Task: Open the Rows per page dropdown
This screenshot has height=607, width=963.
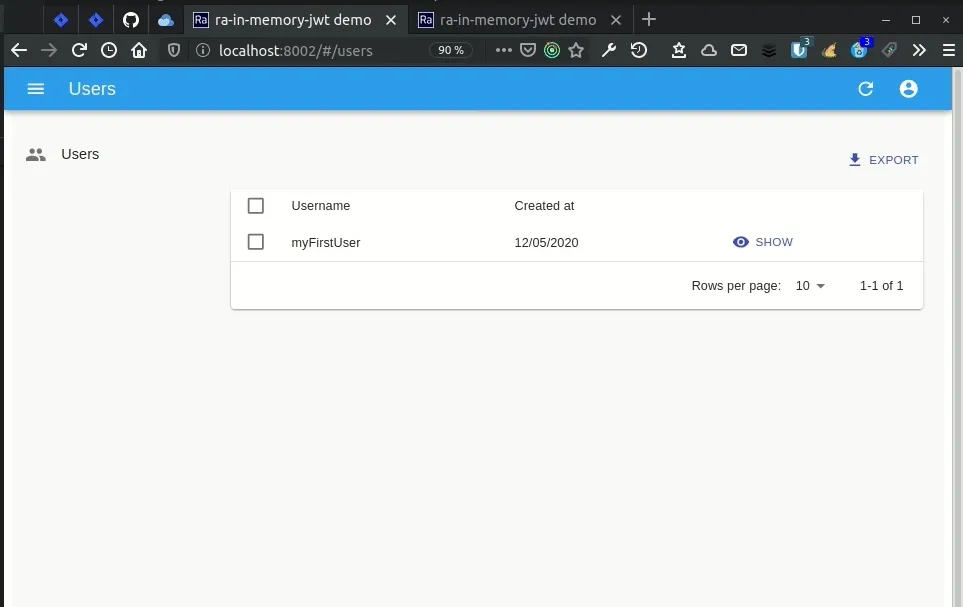Action: pos(810,286)
